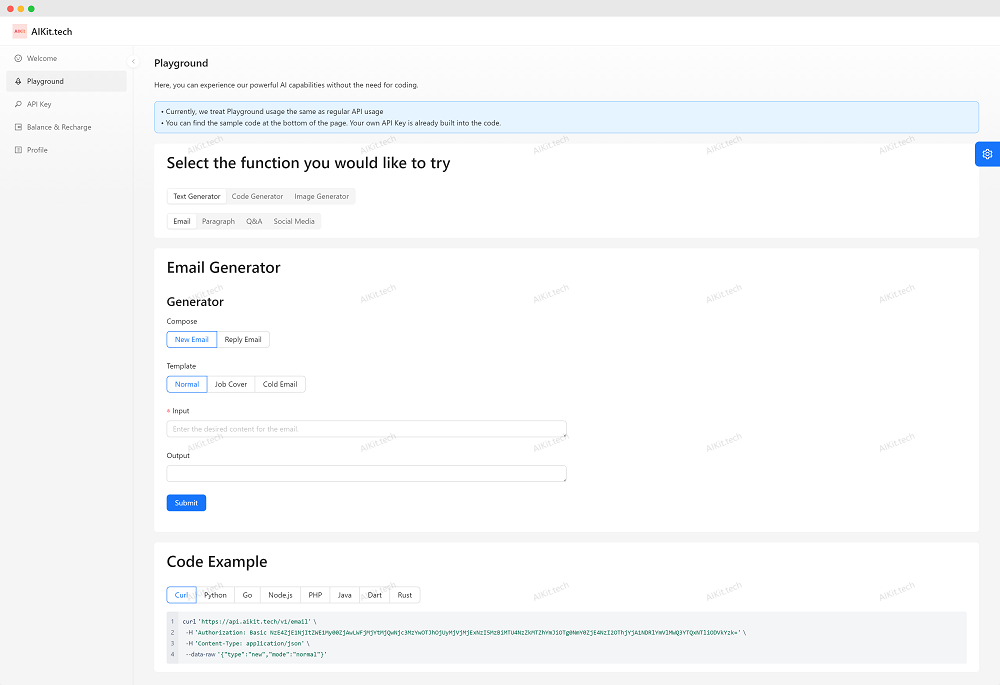Viewport: 1000px width, 685px height.
Task: Click the Profile icon in sidebar
Action: tap(18, 150)
